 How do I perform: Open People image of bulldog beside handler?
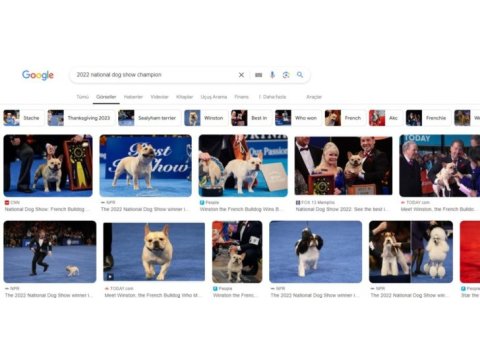(x=237, y=252)
